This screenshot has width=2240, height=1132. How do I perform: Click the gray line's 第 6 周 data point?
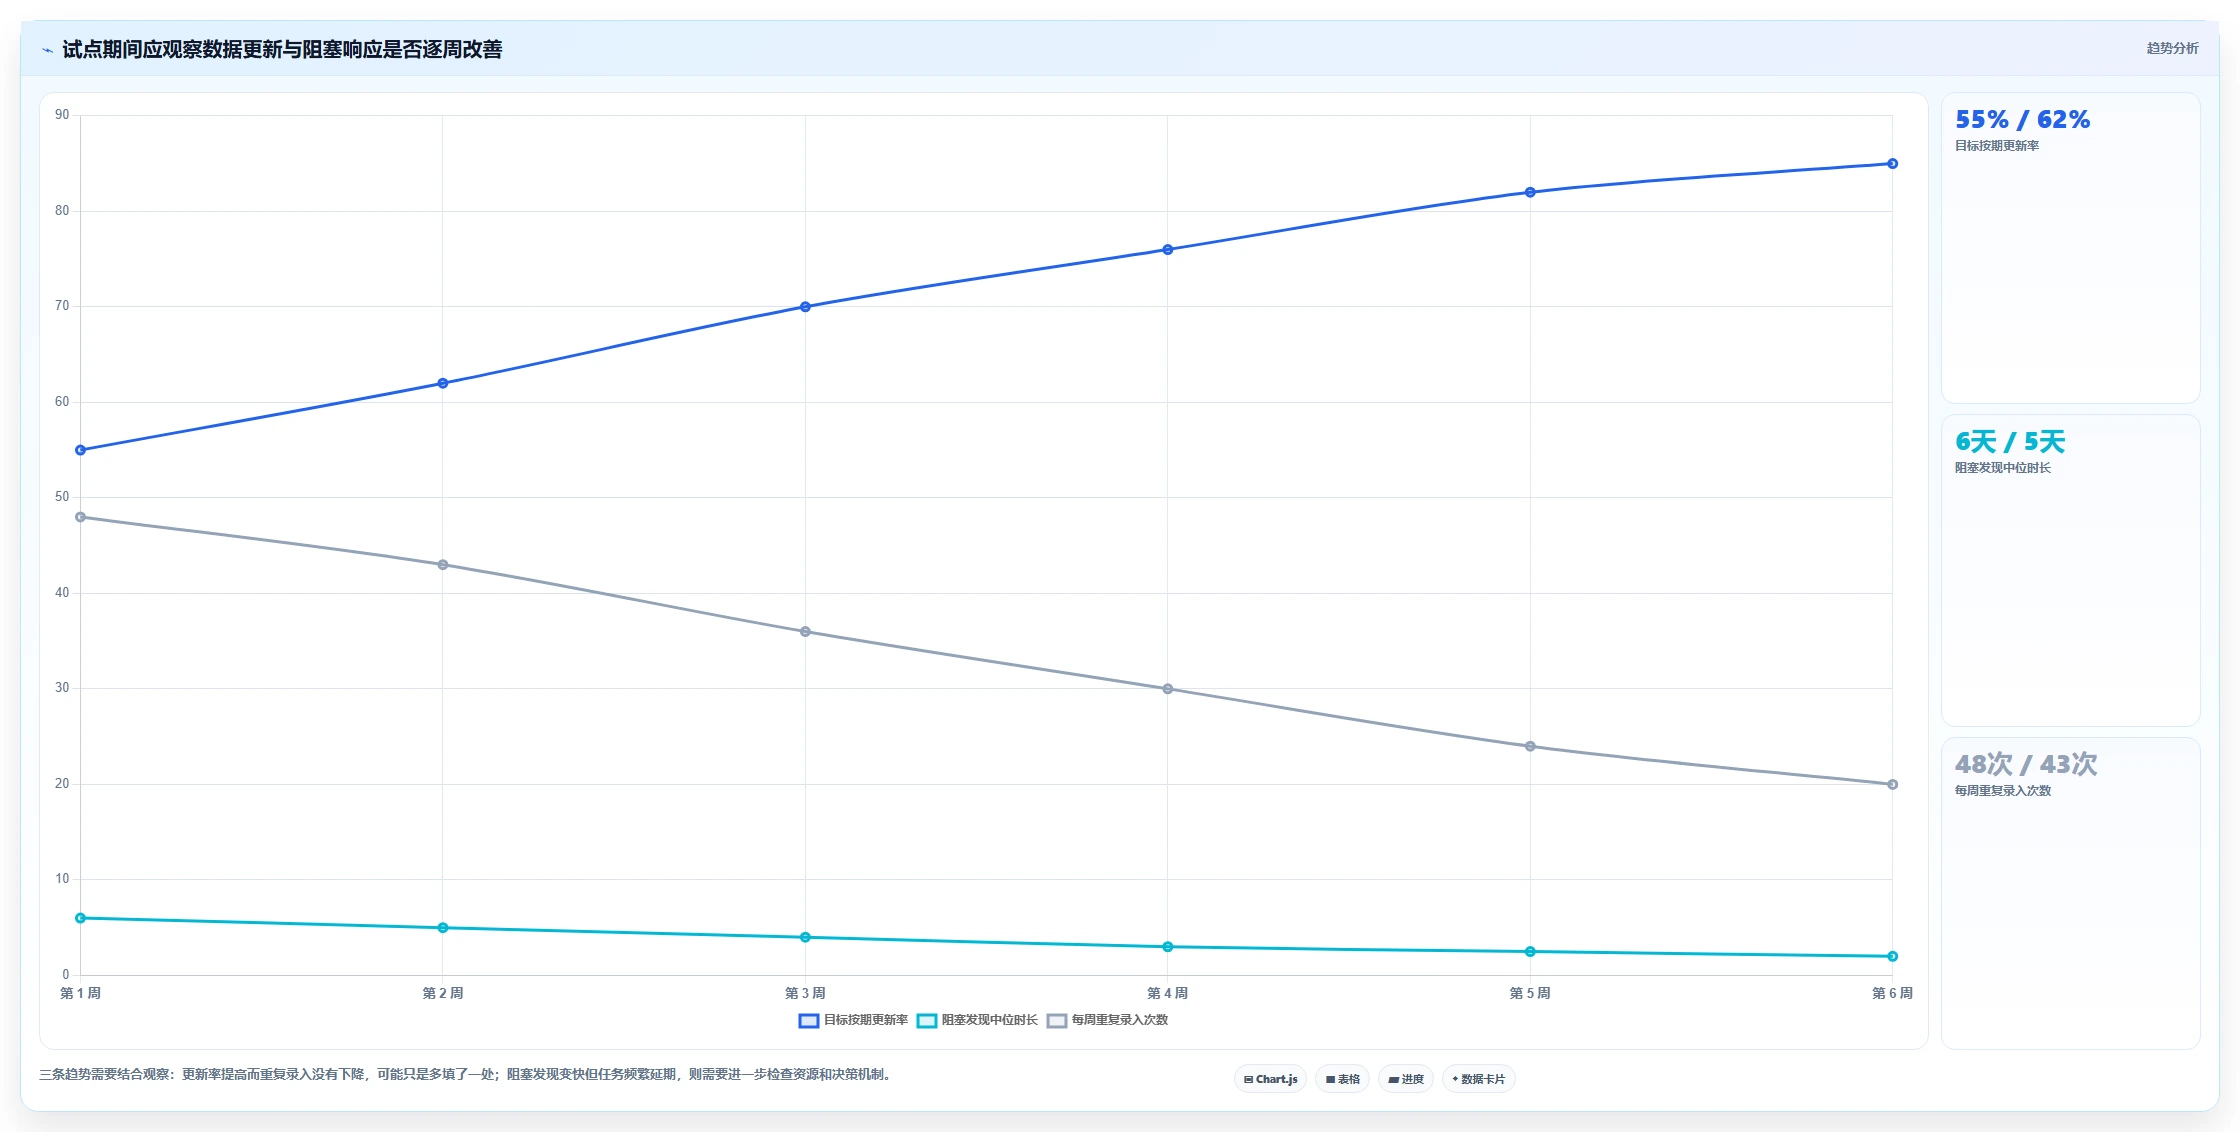[1892, 785]
